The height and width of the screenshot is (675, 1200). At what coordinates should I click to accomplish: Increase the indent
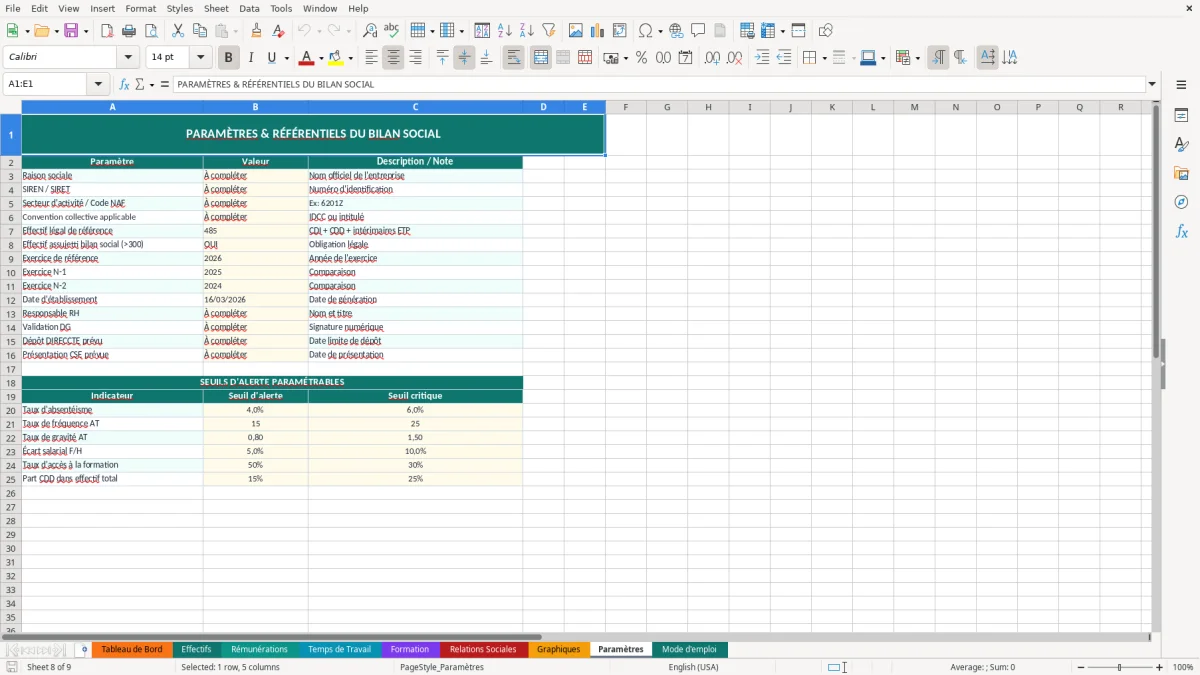click(762, 58)
